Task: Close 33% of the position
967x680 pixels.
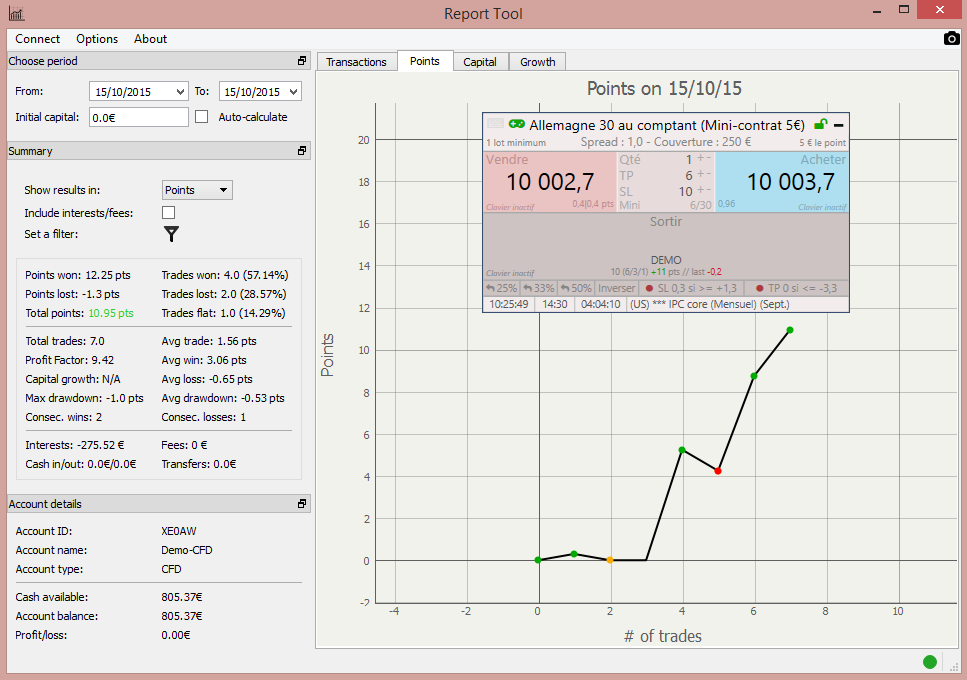Action: tap(539, 288)
